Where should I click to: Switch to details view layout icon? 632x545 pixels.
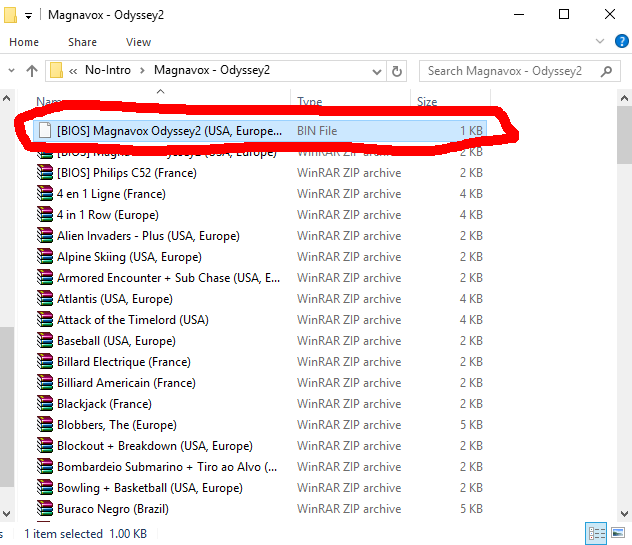tap(597, 533)
